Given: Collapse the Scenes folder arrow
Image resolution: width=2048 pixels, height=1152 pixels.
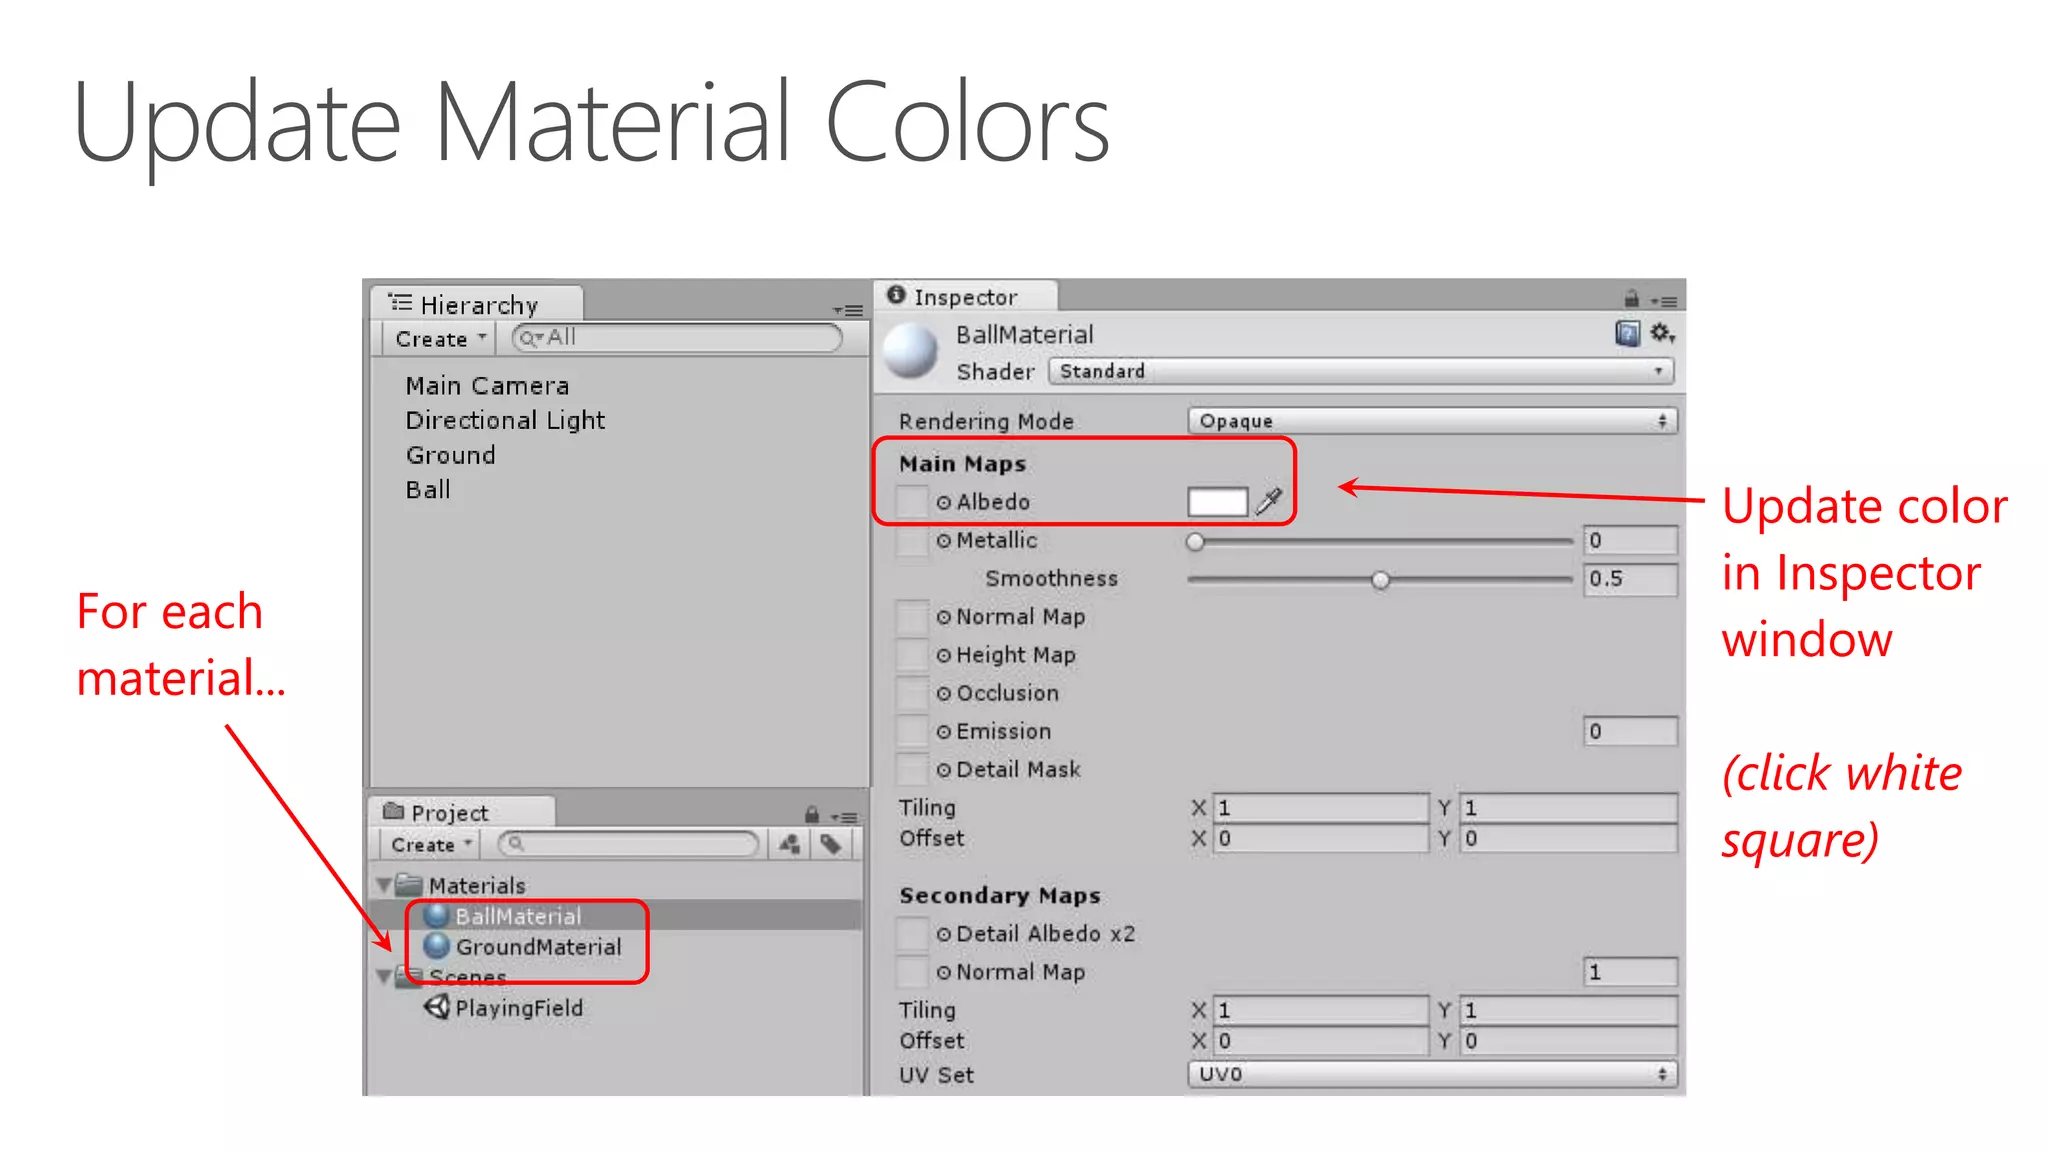Looking at the screenshot, I should tap(384, 975).
